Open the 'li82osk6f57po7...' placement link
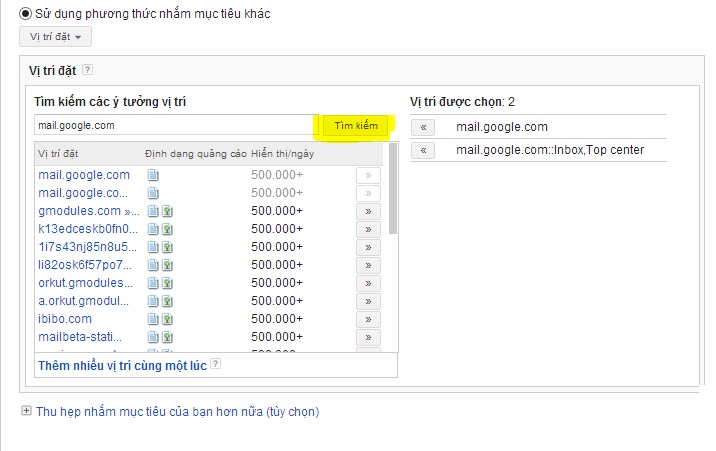This screenshot has width=716, height=451. point(85,265)
